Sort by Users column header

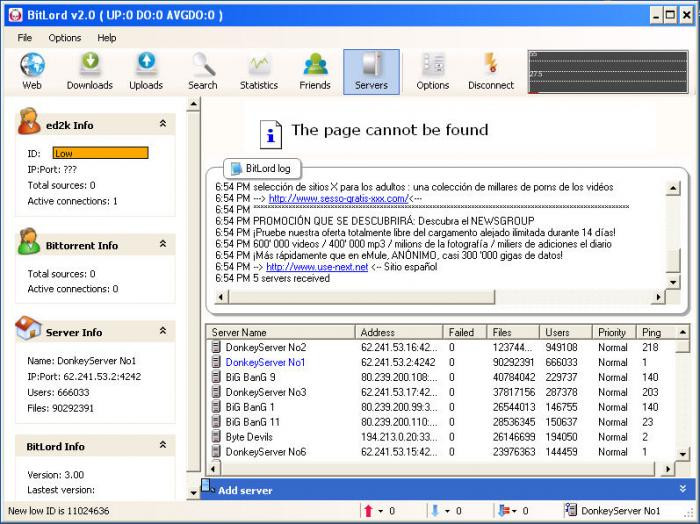tap(566, 333)
